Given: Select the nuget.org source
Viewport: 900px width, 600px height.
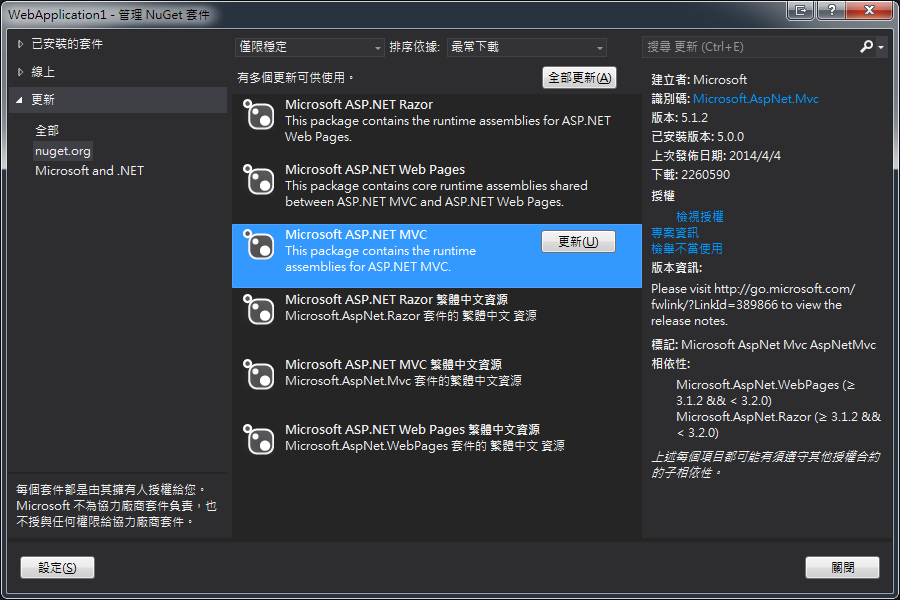Looking at the screenshot, I should pyautogui.click(x=63, y=151).
